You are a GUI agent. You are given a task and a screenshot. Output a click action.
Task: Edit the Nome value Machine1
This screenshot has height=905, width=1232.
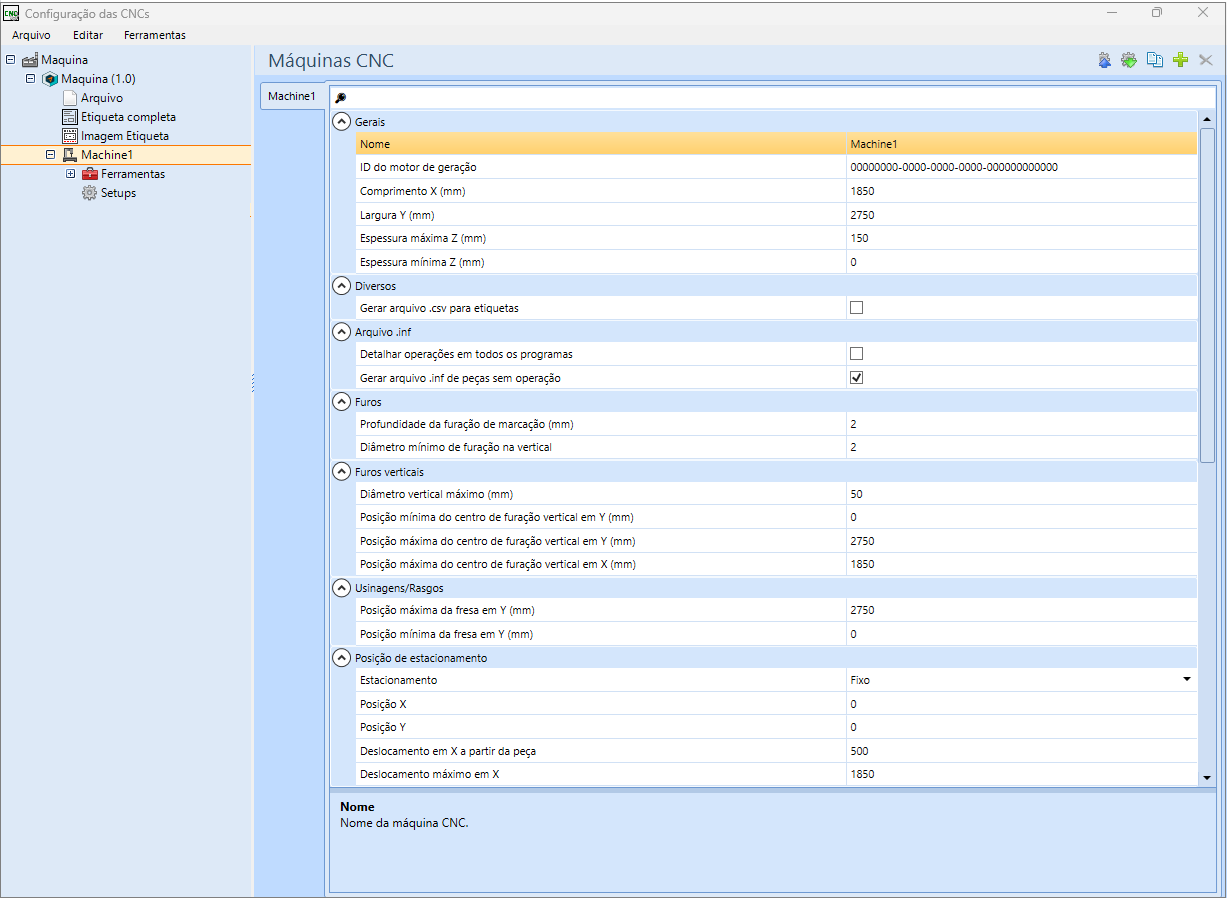tap(1021, 145)
